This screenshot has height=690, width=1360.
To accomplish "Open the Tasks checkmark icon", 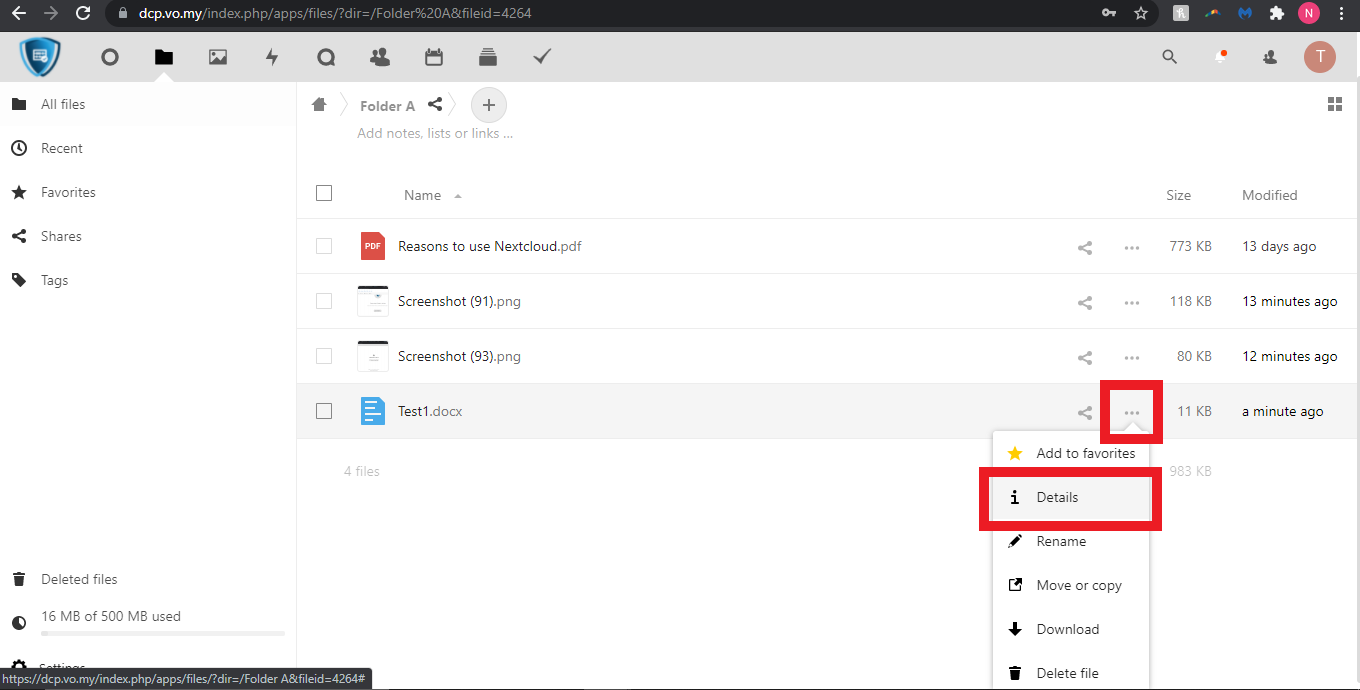I will (x=542, y=57).
